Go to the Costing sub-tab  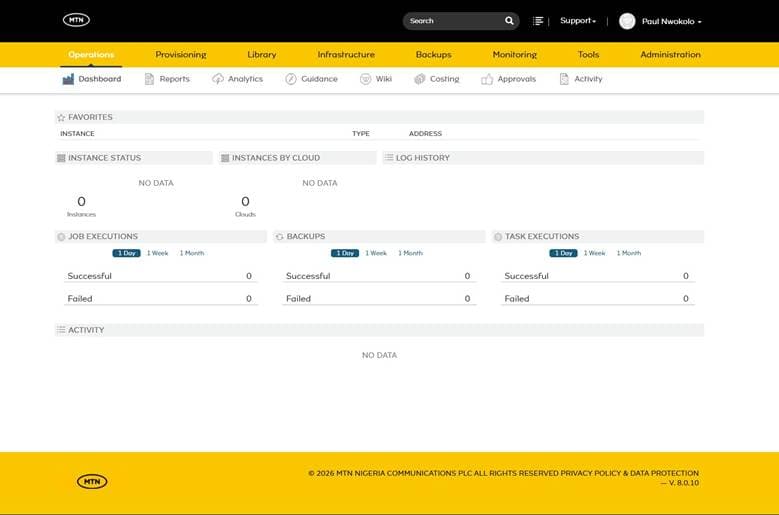click(437, 79)
